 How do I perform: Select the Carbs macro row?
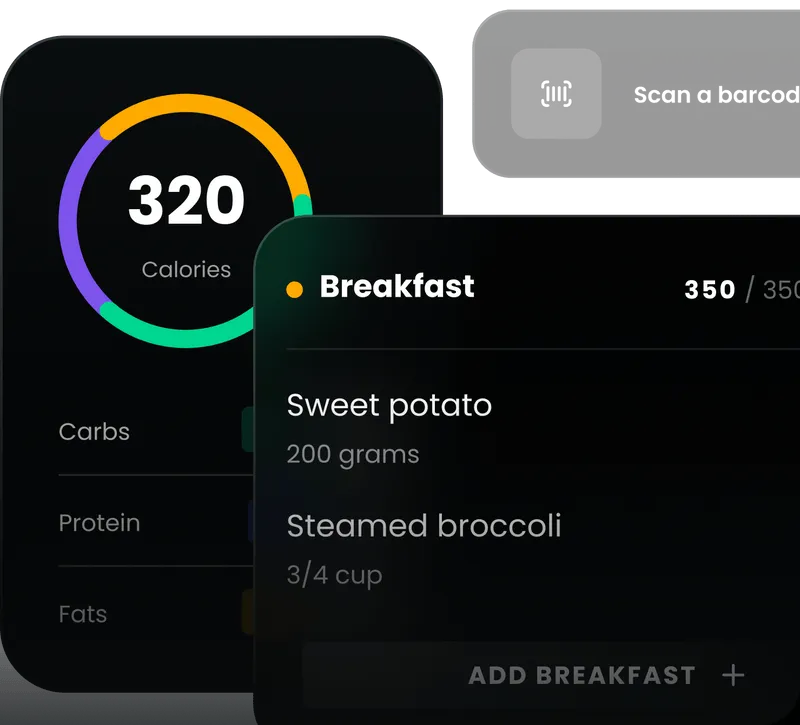point(94,432)
